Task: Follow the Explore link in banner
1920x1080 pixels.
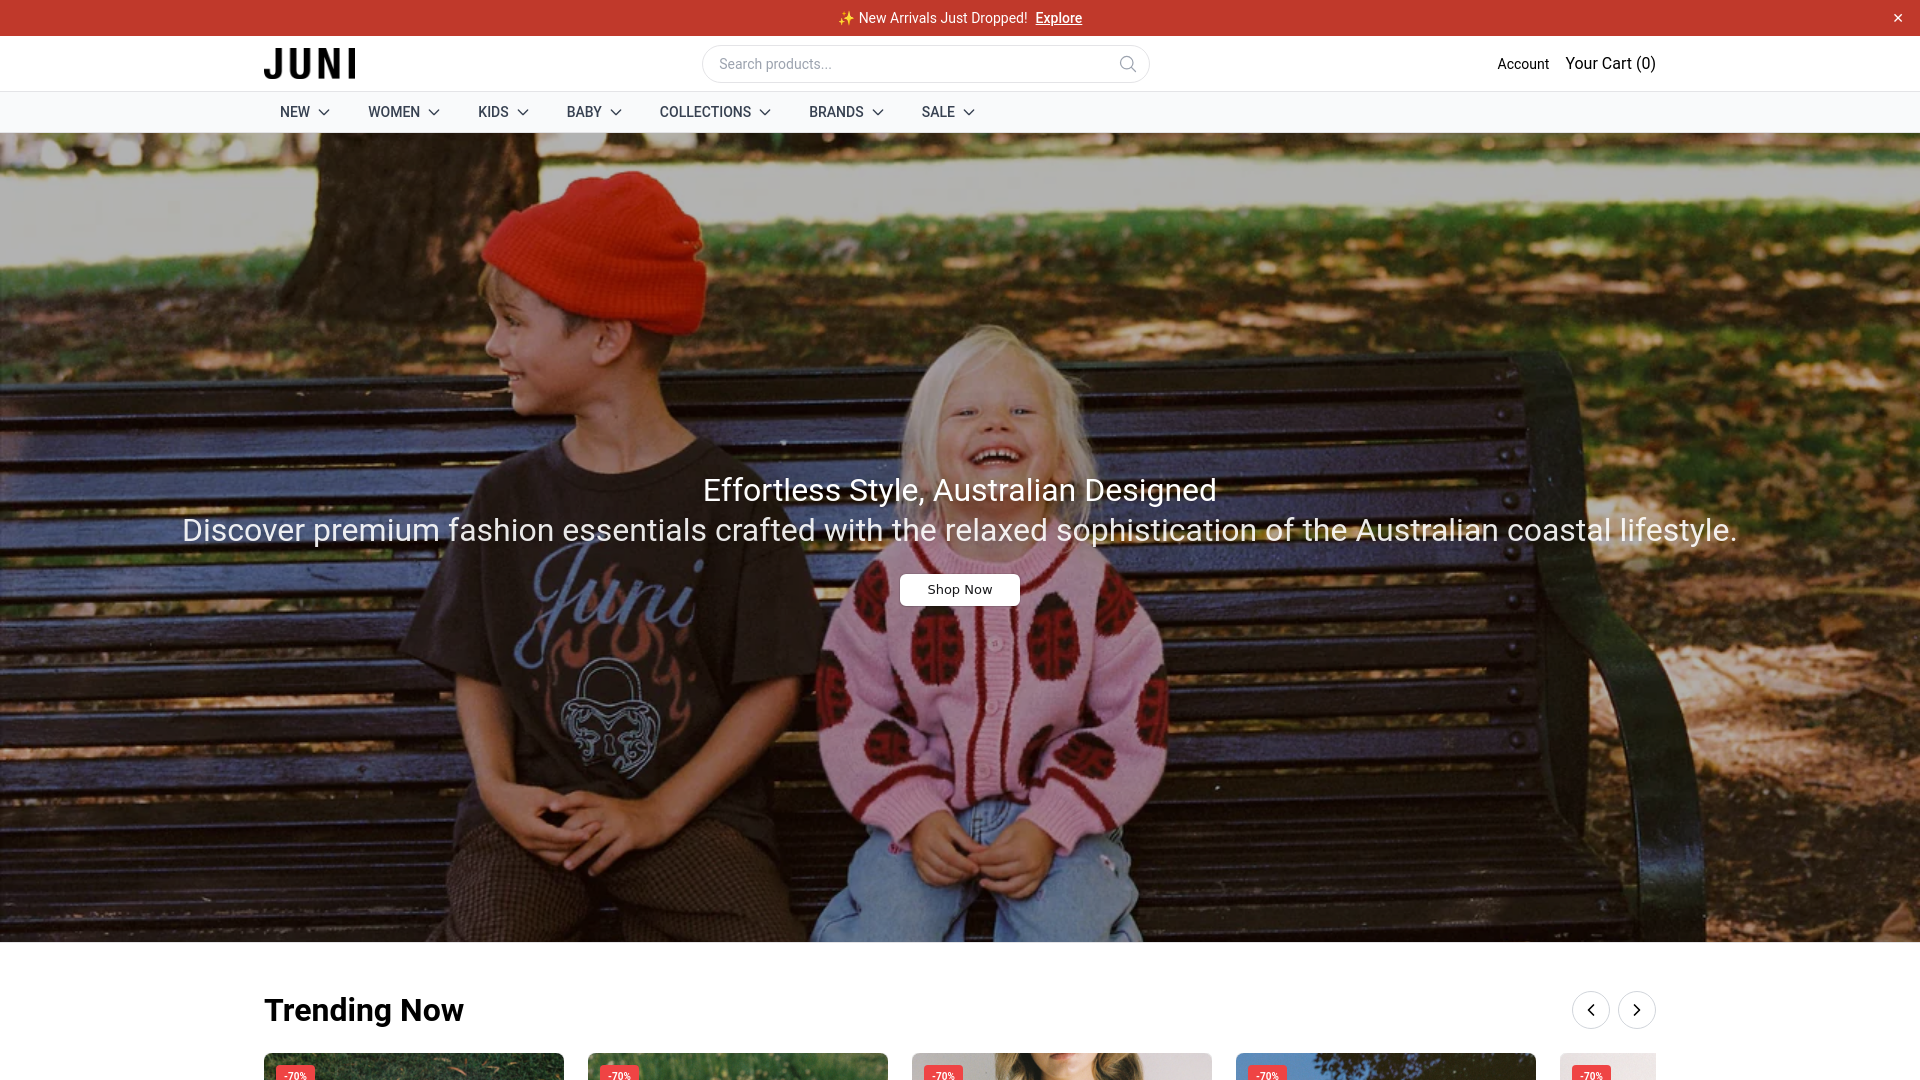Action: click(x=1058, y=18)
